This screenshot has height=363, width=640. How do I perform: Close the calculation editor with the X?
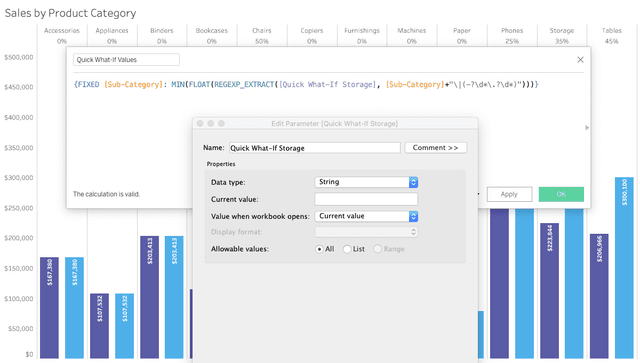580,60
